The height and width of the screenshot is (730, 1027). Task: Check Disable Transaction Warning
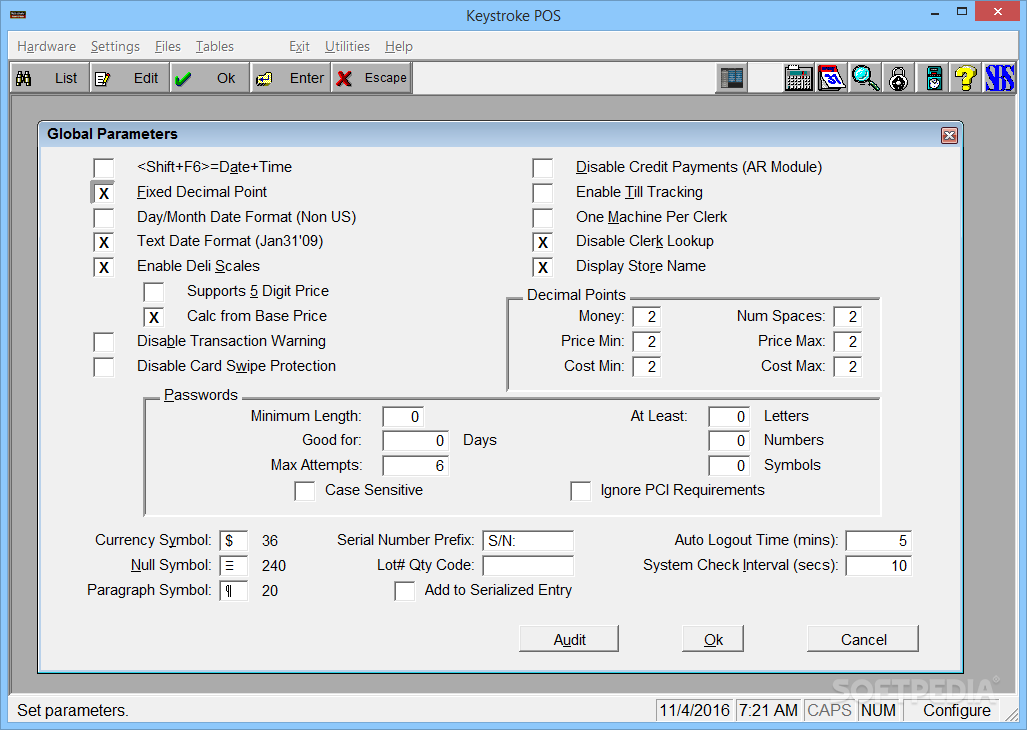coord(103,342)
